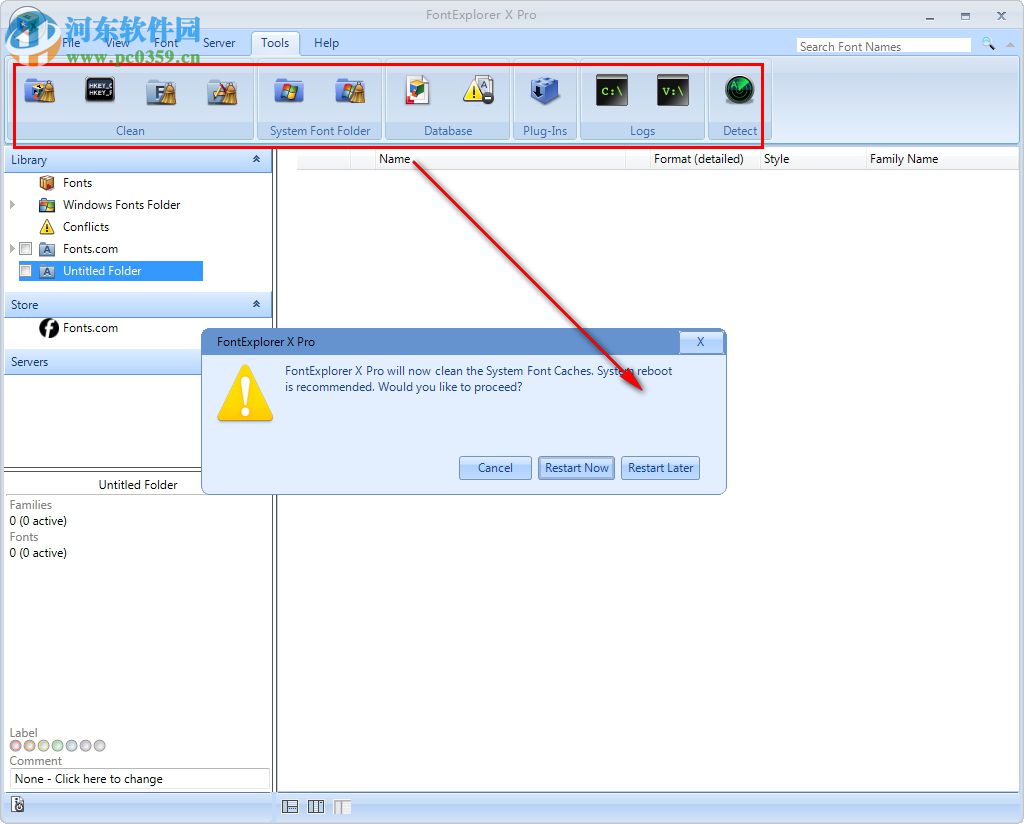This screenshot has height=824, width=1024.
Task: Click the yellow warning icon beside Conflicts
Action: (x=47, y=227)
